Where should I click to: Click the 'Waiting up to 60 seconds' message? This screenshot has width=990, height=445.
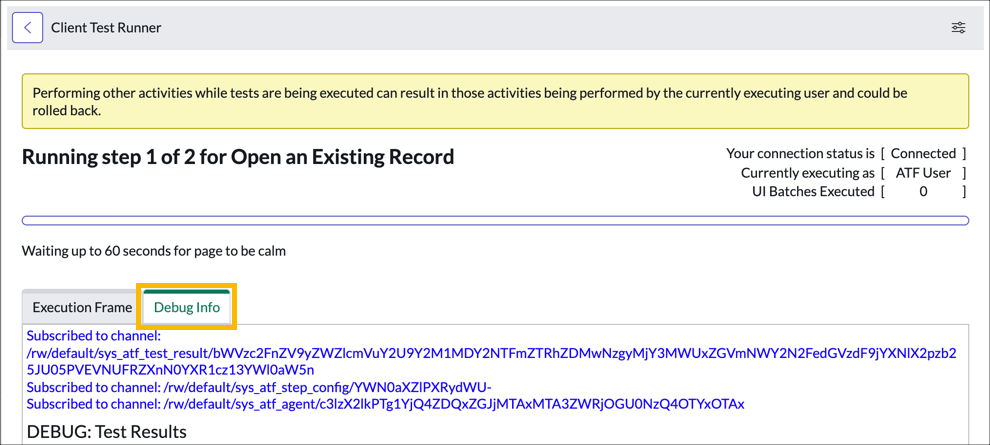(x=154, y=251)
